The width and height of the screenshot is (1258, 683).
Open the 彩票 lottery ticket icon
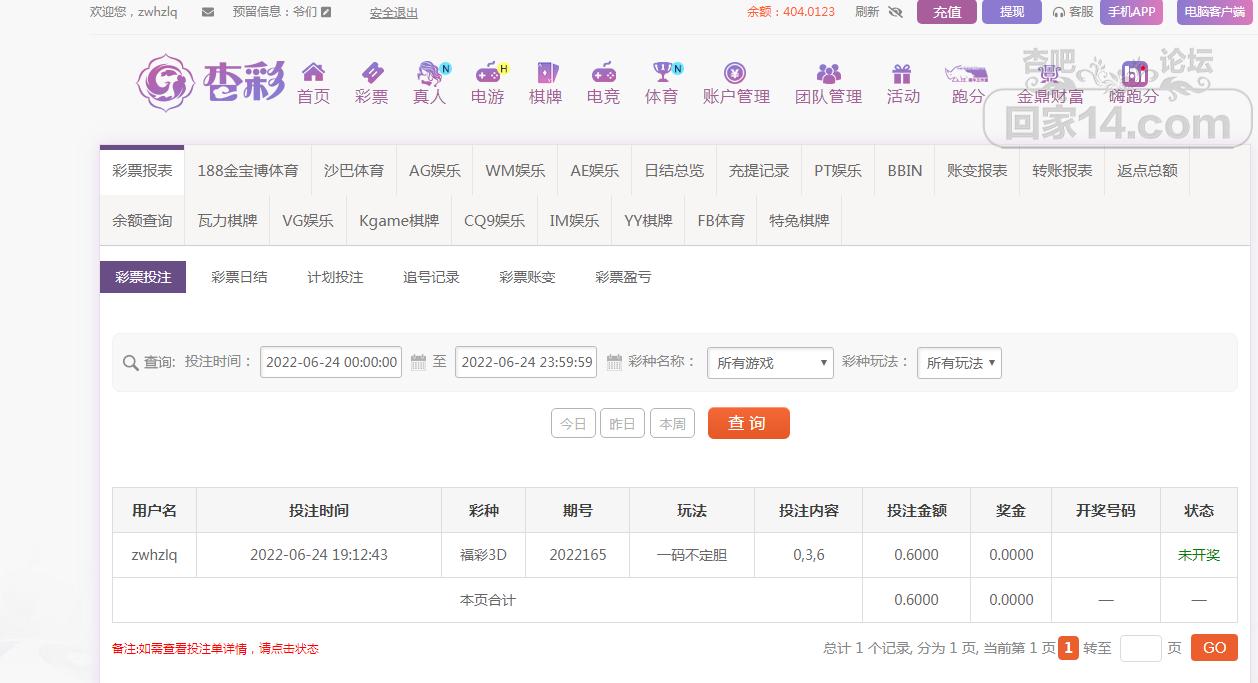coord(371,73)
